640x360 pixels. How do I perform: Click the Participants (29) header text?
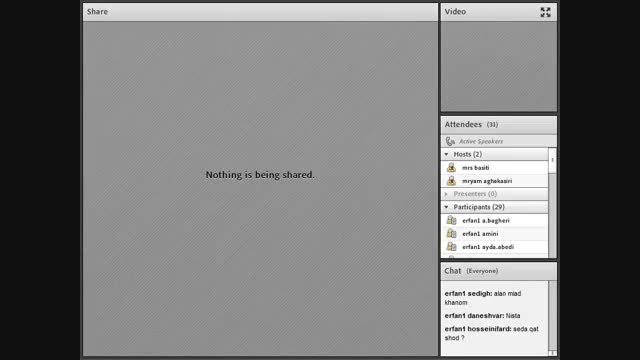pos(479,207)
